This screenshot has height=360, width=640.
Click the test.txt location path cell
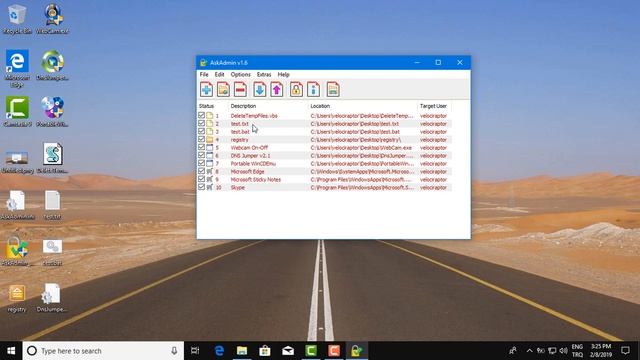355,124
